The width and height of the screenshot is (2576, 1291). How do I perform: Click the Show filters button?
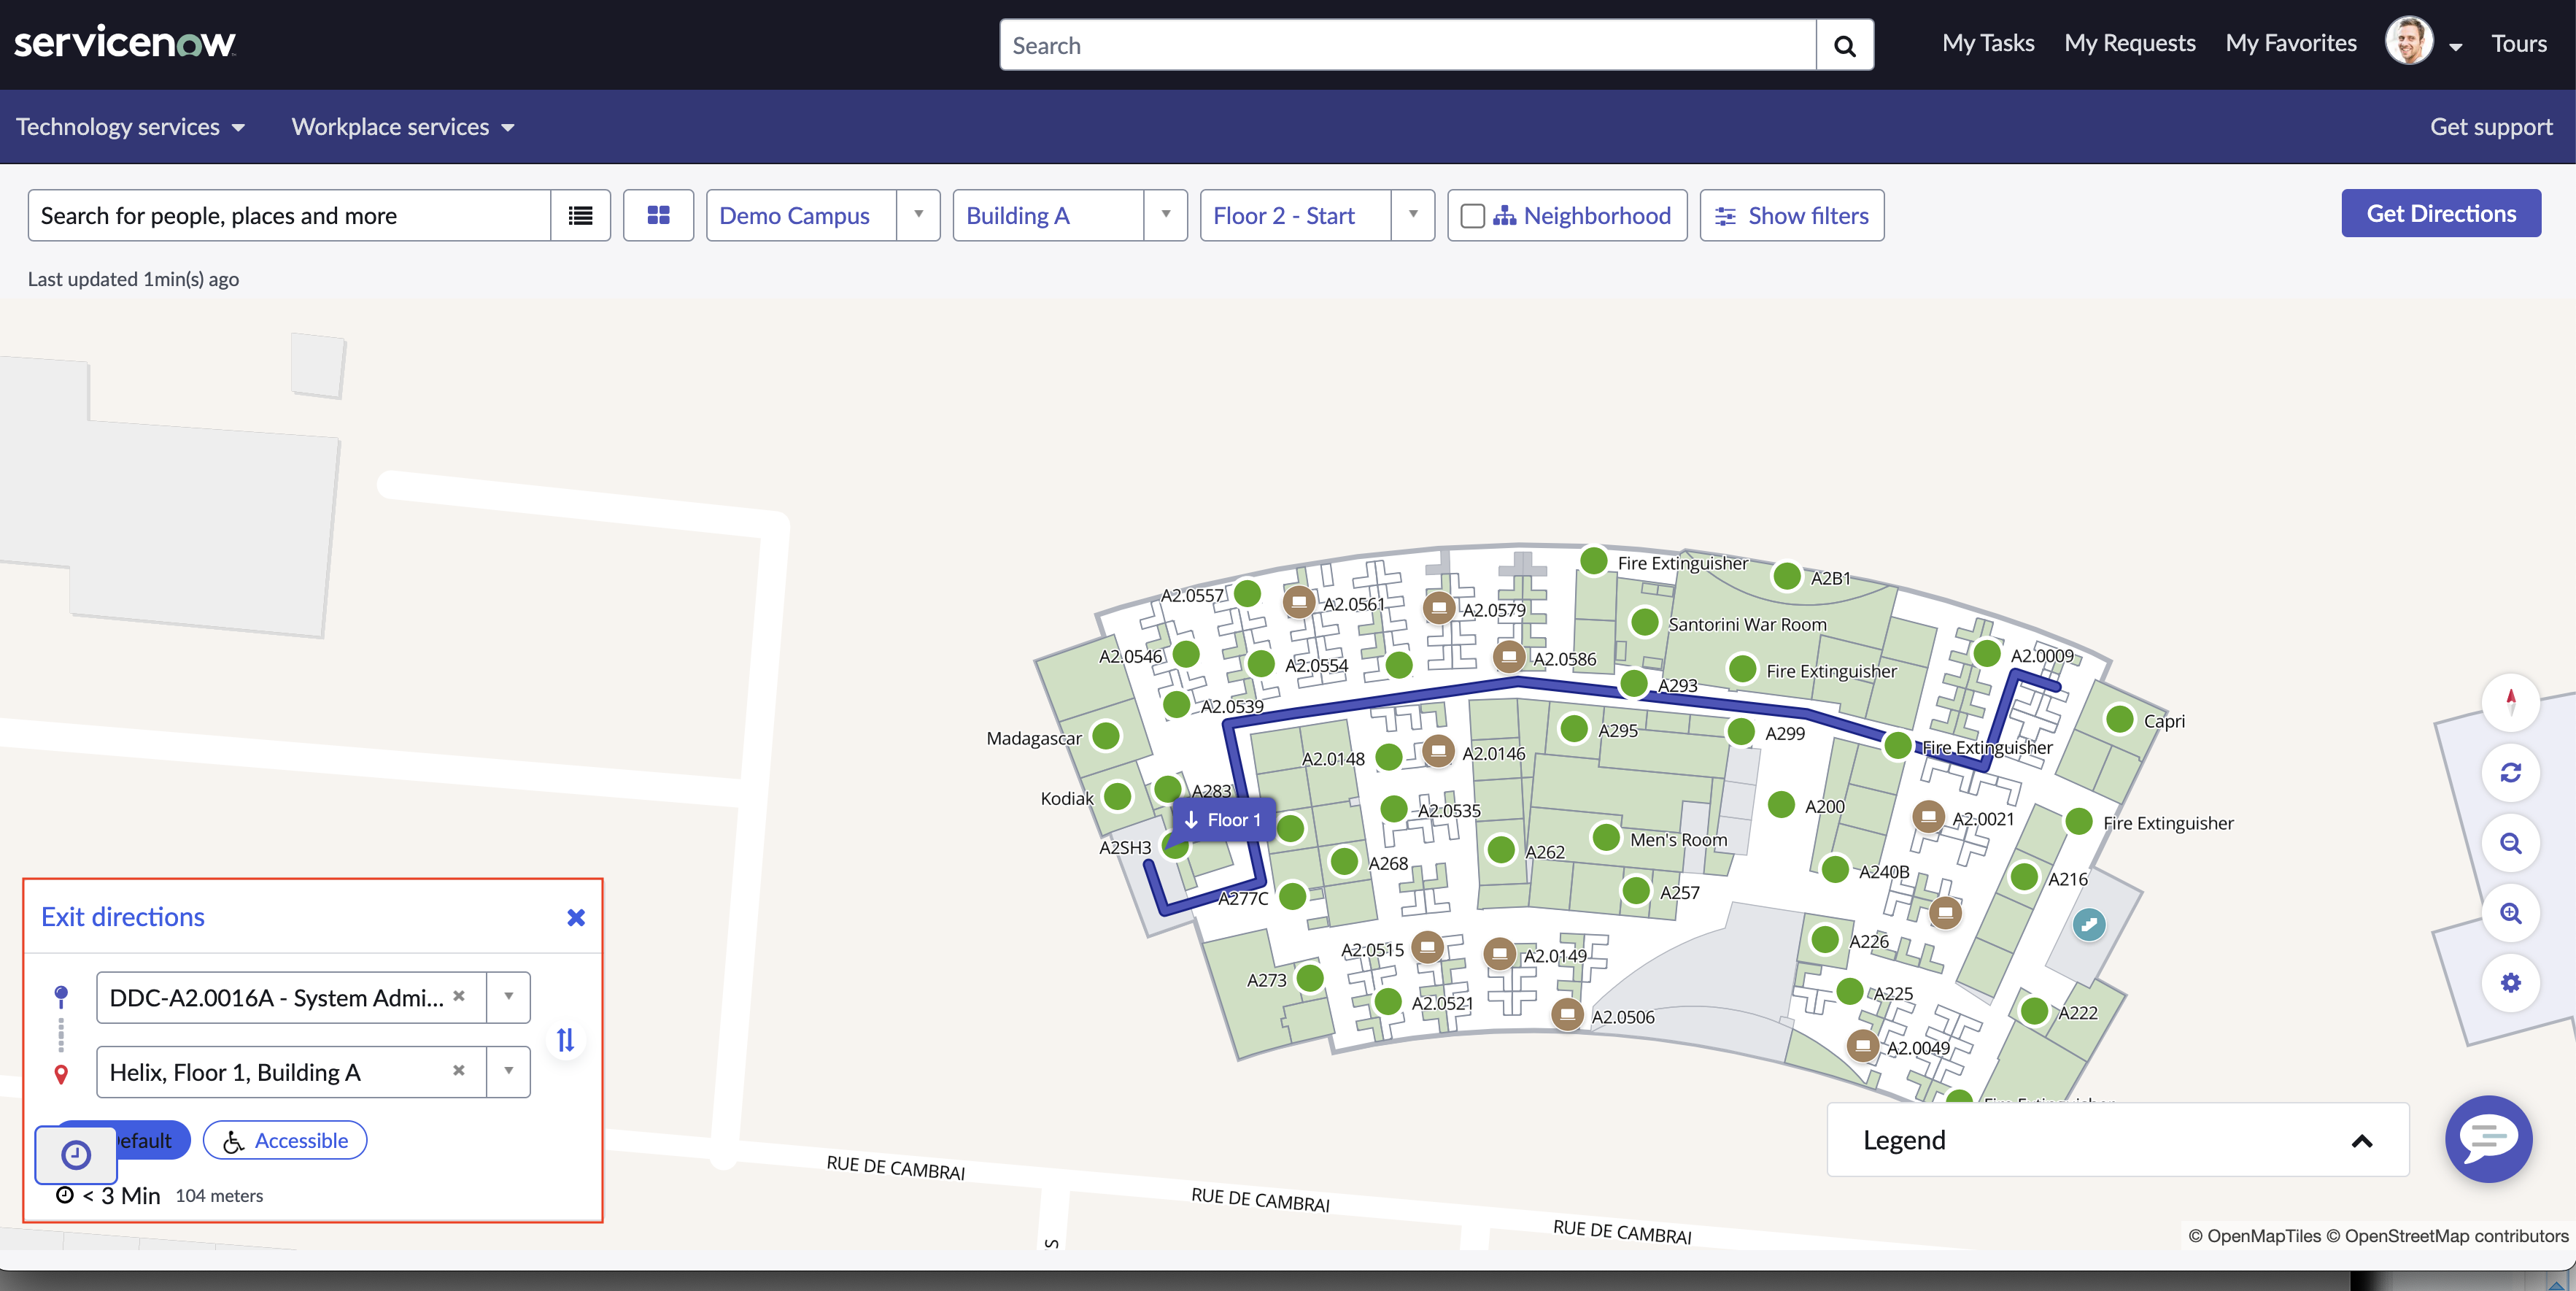tap(1791, 215)
